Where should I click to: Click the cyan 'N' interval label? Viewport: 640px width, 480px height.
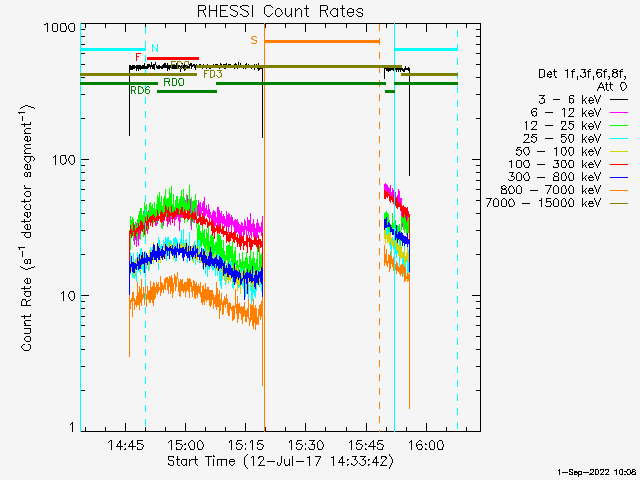155,48
